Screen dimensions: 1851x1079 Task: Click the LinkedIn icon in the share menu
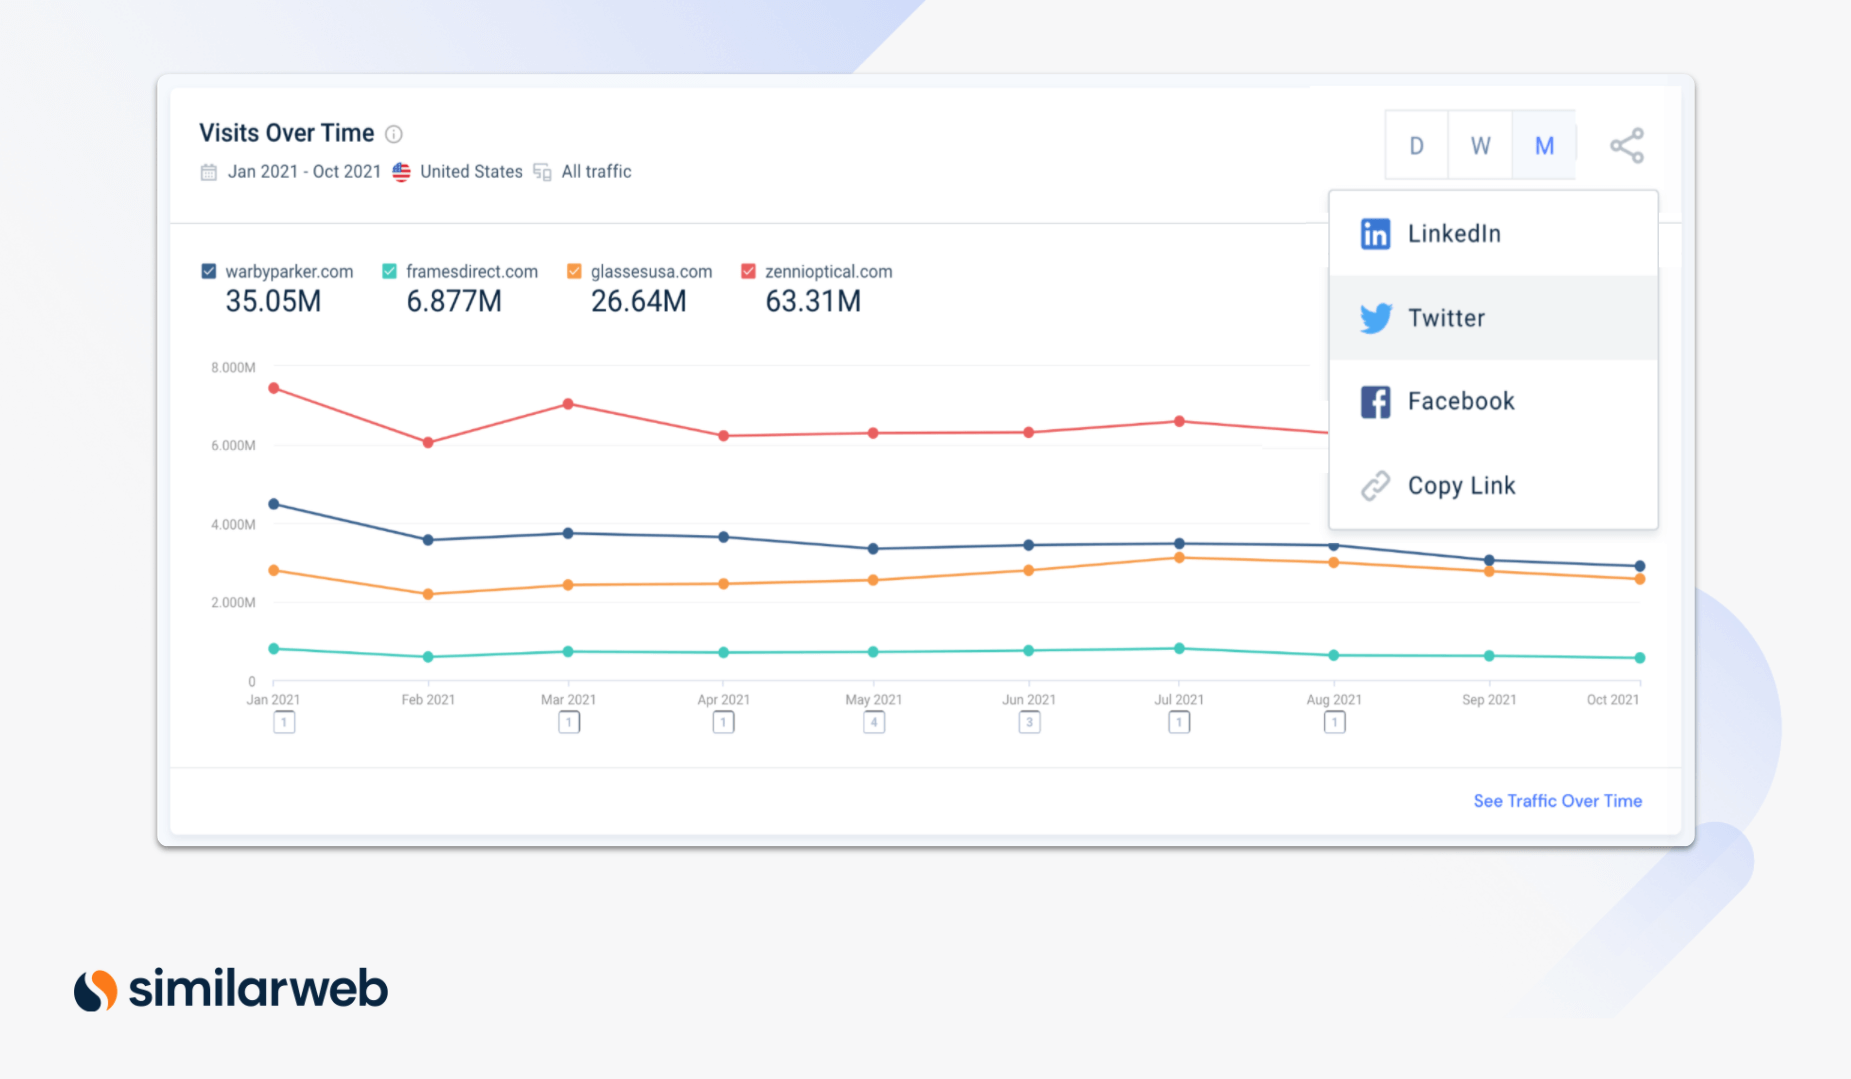click(1375, 233)
